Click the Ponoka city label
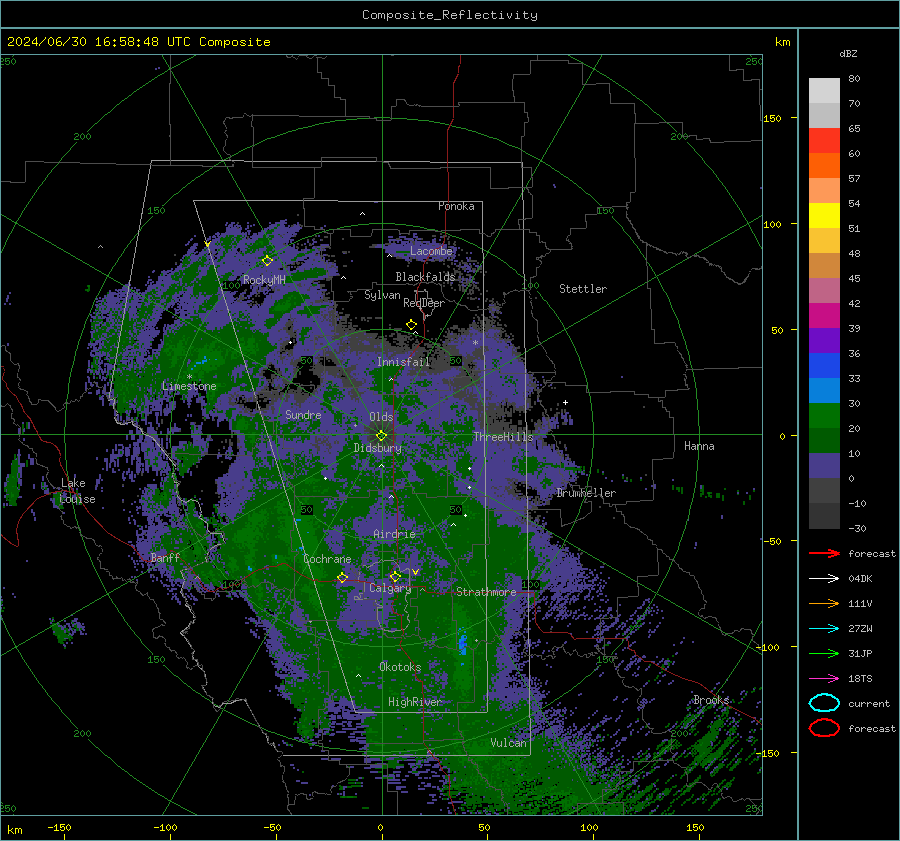Screen dimensions: 900x841 click(x=456, y=206)
